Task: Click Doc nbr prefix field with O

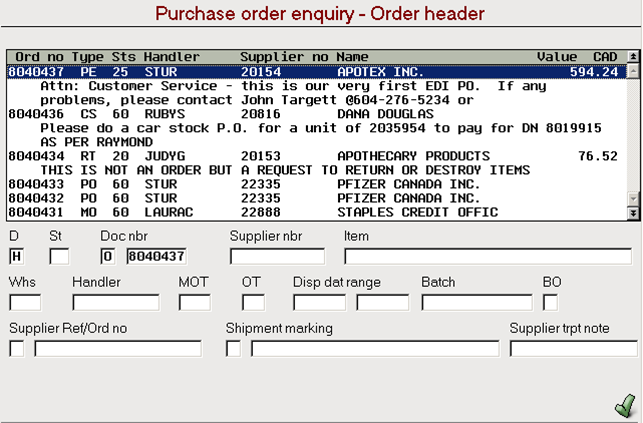Action: click(107, 257)
